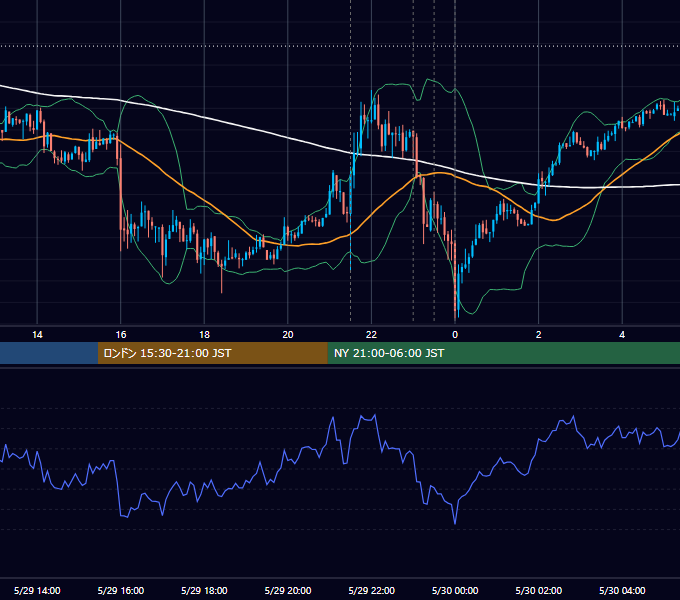The width and height of the screenshot is (680, 600).
Task: Click the 5/30 02:00 date label
Action: tap(539, 590)
